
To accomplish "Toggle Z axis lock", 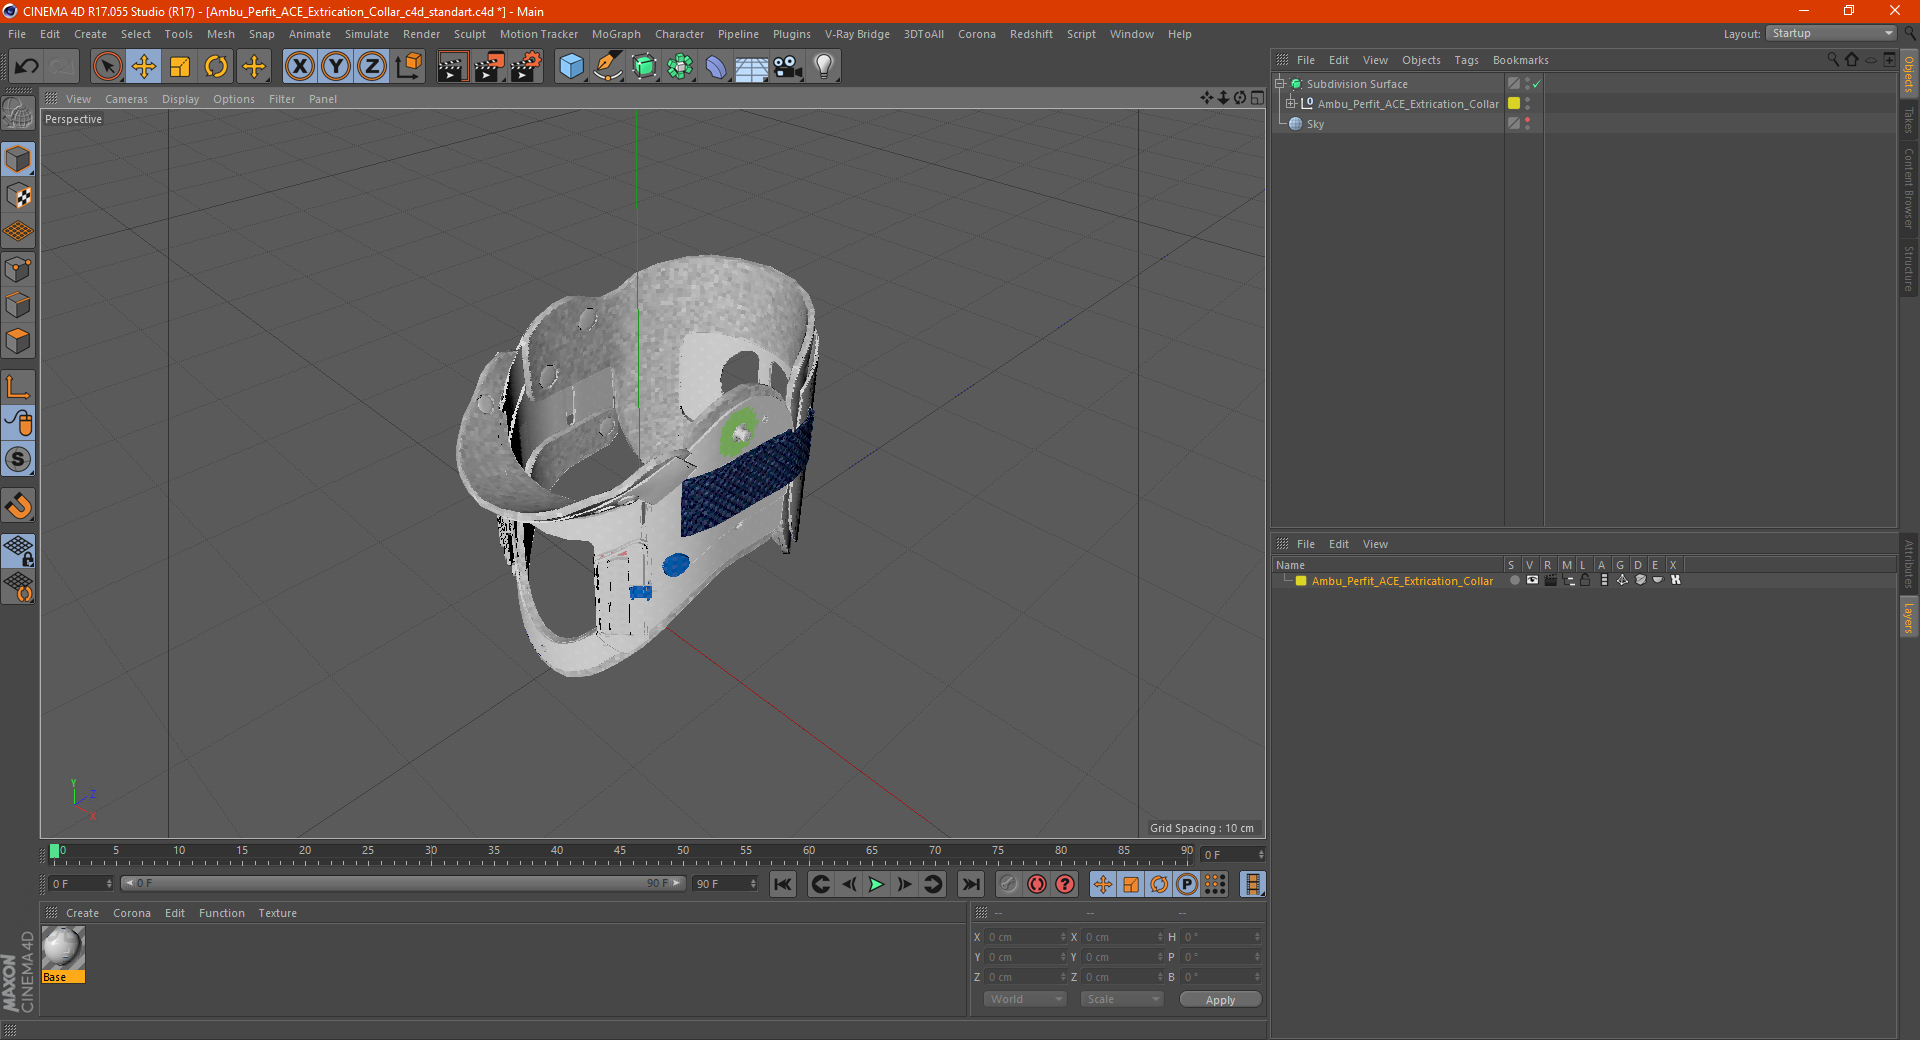I will point(372,67).
